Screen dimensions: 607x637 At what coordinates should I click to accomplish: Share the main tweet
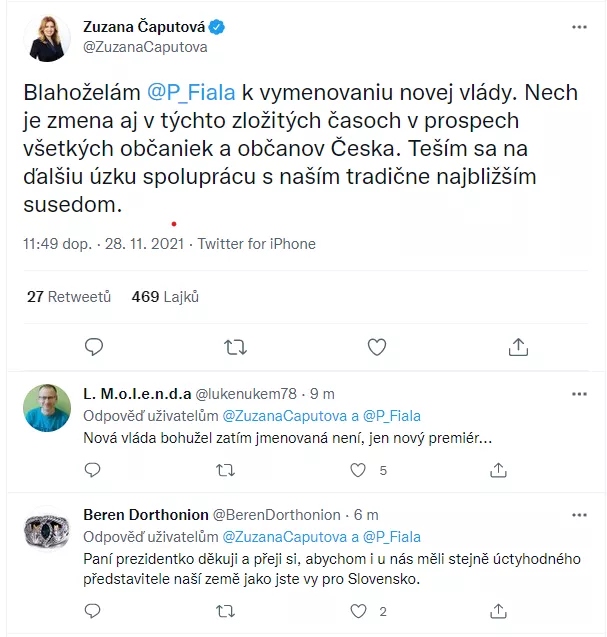518,347
